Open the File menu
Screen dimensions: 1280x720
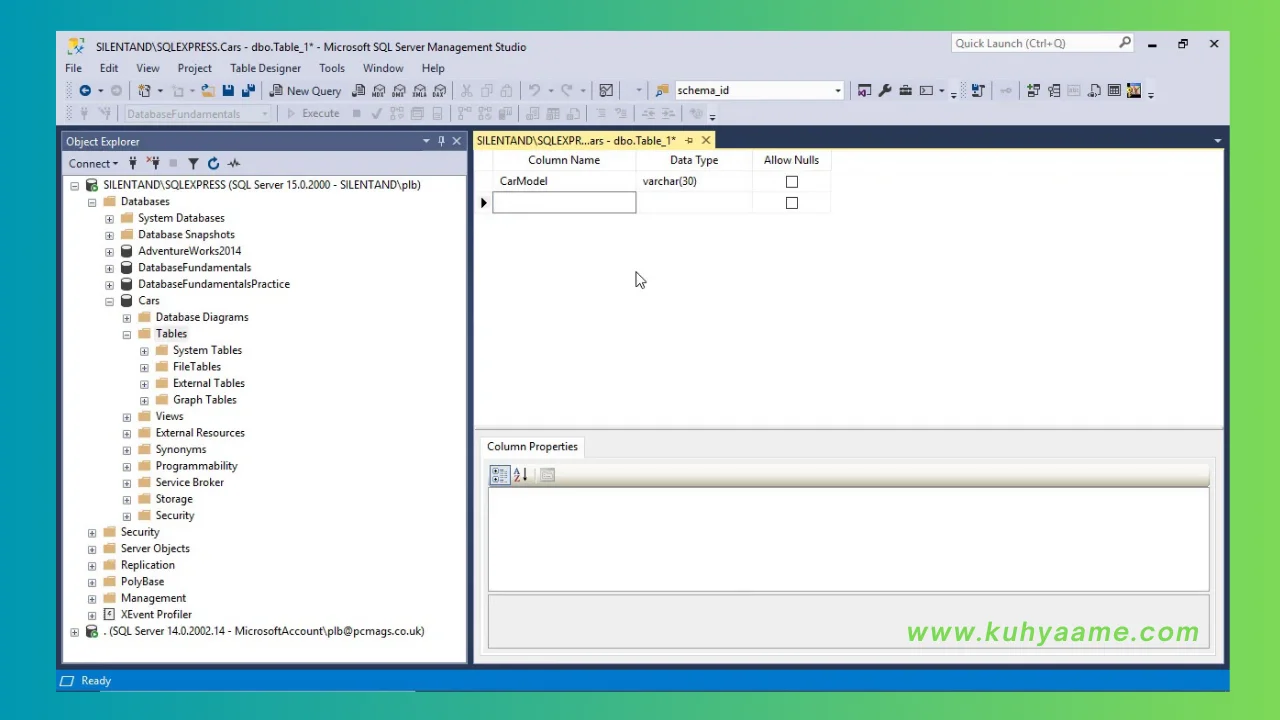[74, 68]
